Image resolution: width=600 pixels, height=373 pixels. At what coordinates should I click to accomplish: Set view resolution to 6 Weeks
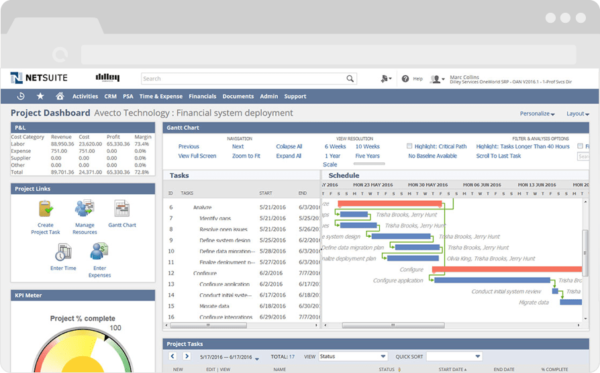335,147
